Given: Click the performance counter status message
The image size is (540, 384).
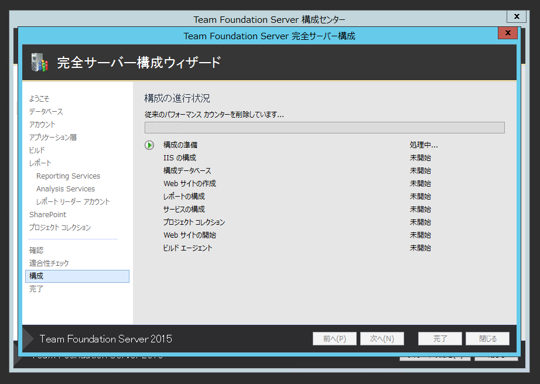Looking at the screenshot, I should pos(214,115).
